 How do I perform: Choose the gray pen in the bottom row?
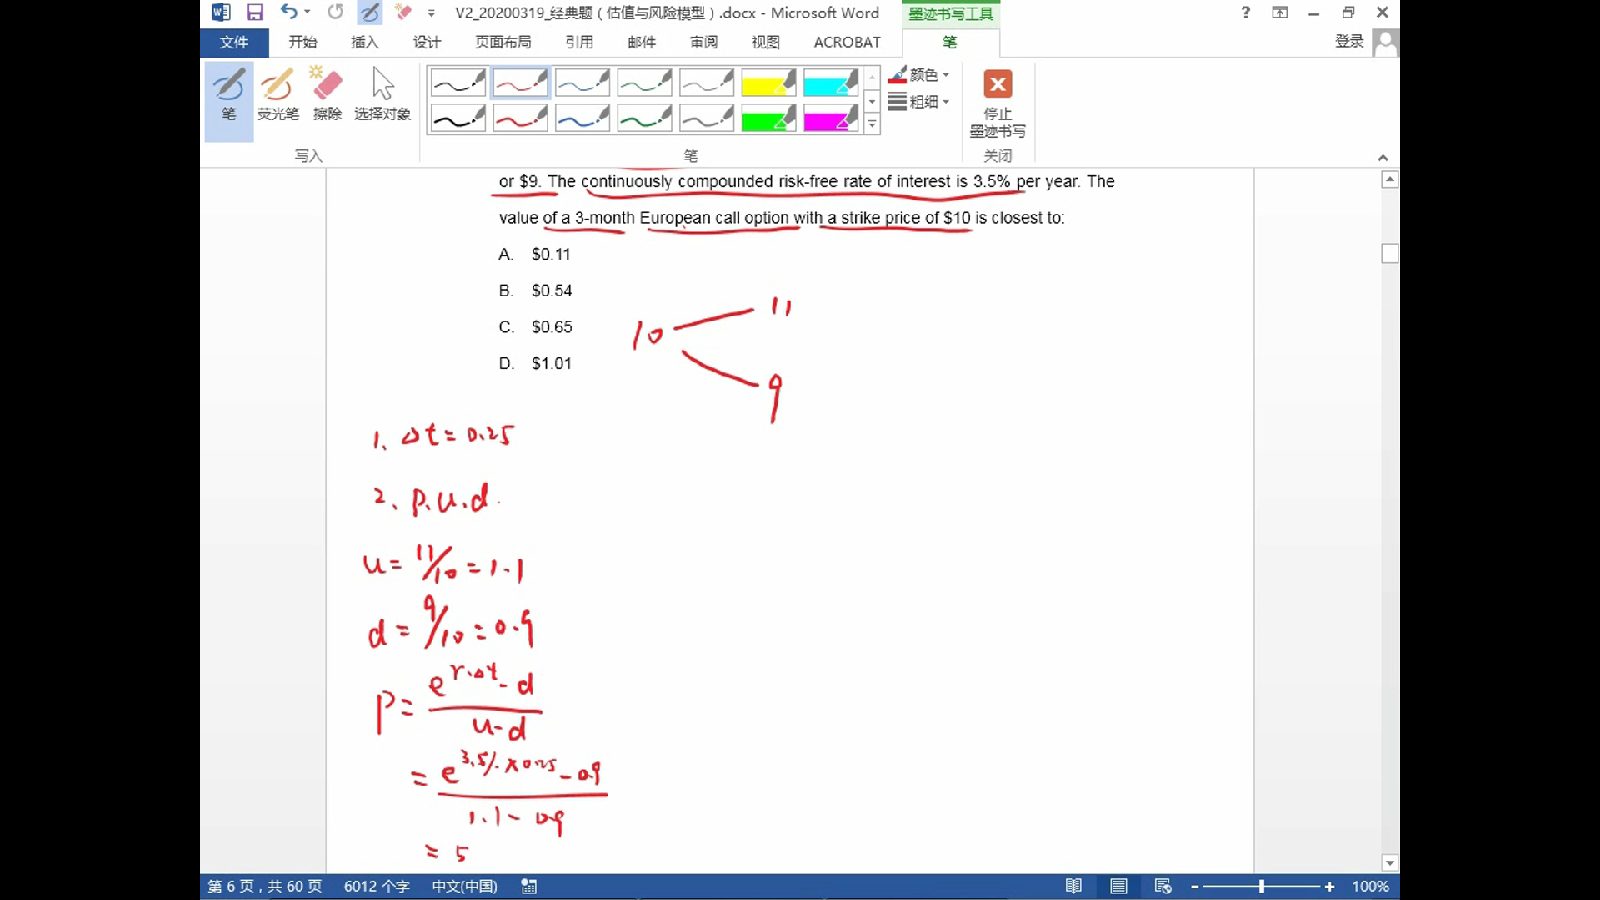pos(706,118)
